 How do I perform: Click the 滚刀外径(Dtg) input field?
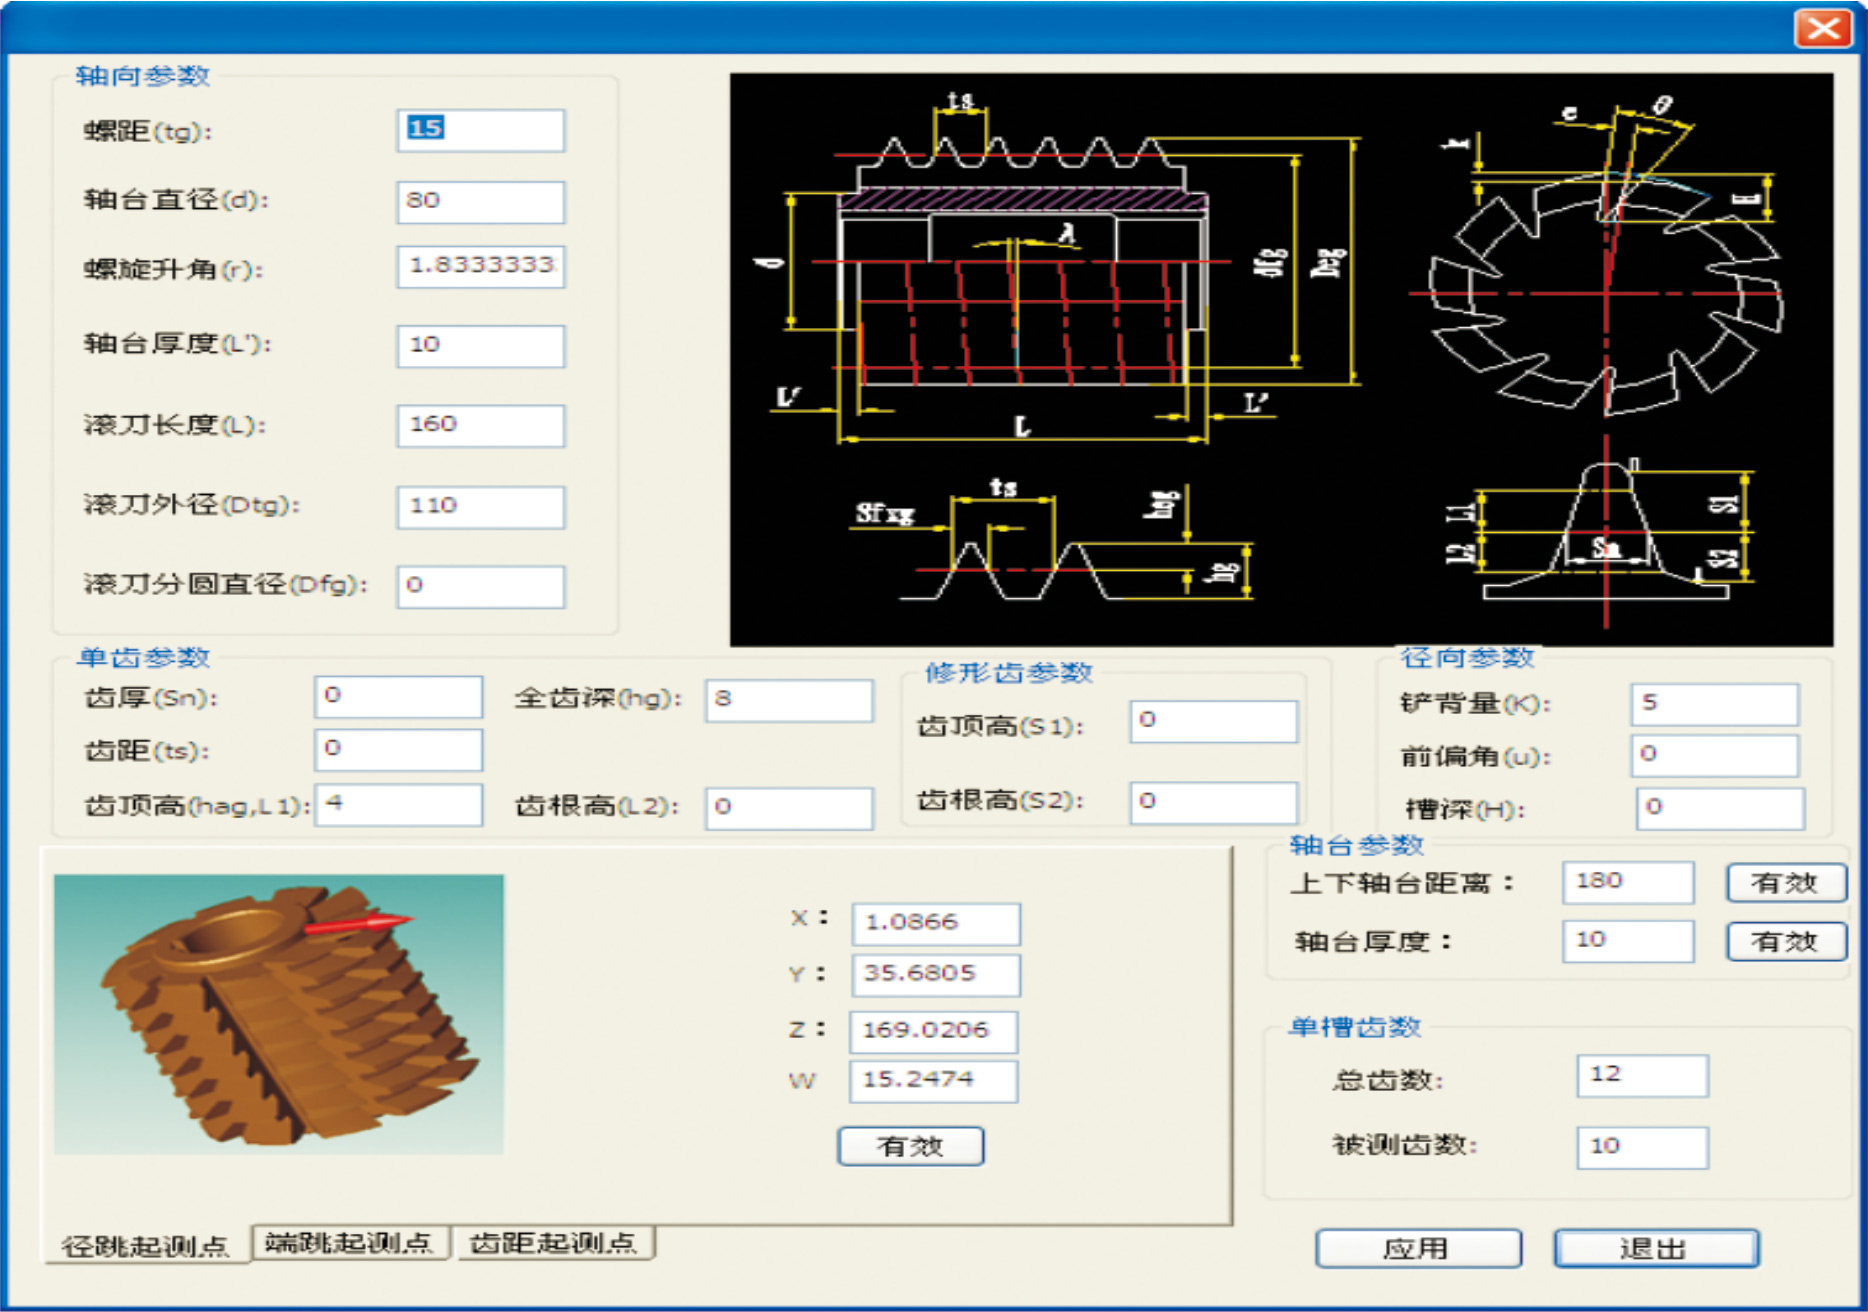click(480, 506)
